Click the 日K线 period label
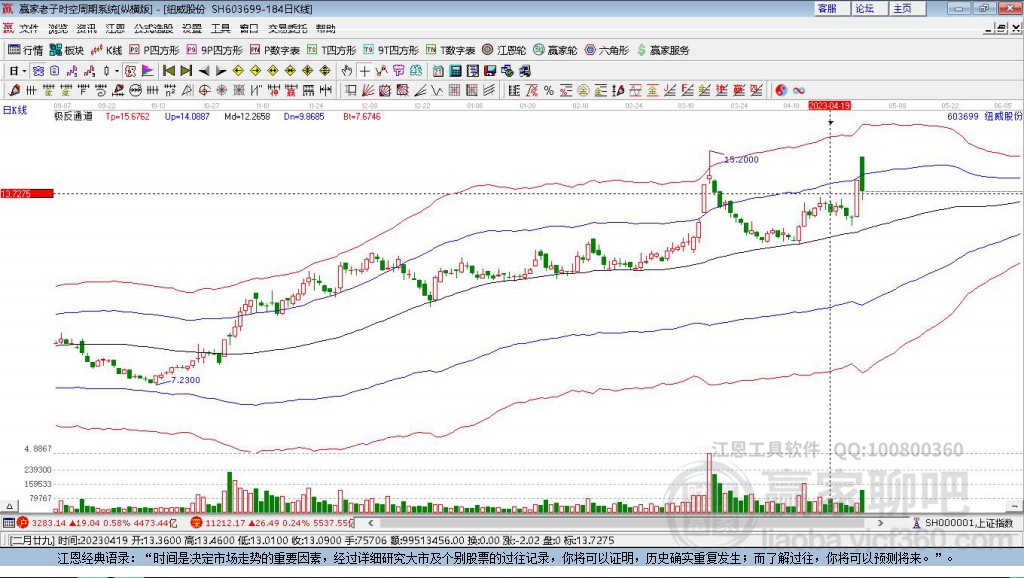1024x578 pixels. coord(15,110)
